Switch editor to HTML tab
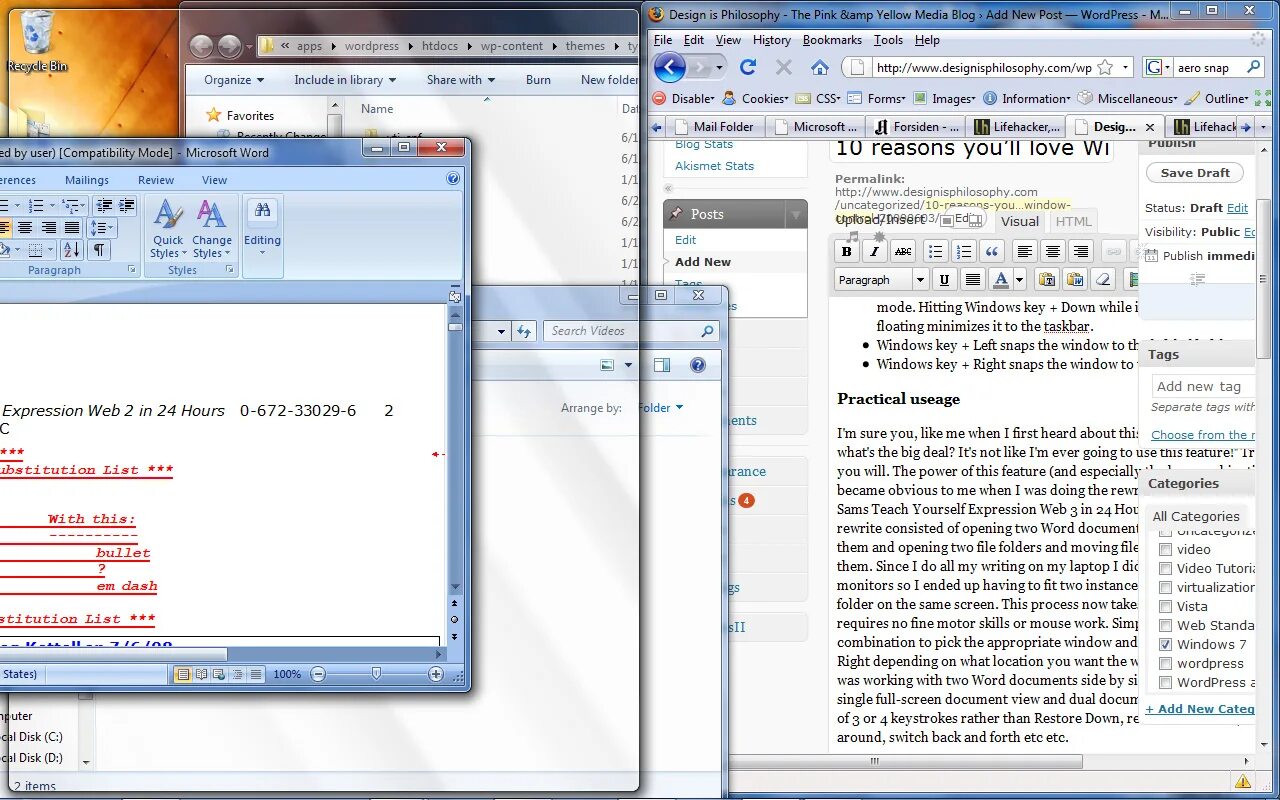The width and height of the screenshot is (1280, 800). coord(1074,222)
